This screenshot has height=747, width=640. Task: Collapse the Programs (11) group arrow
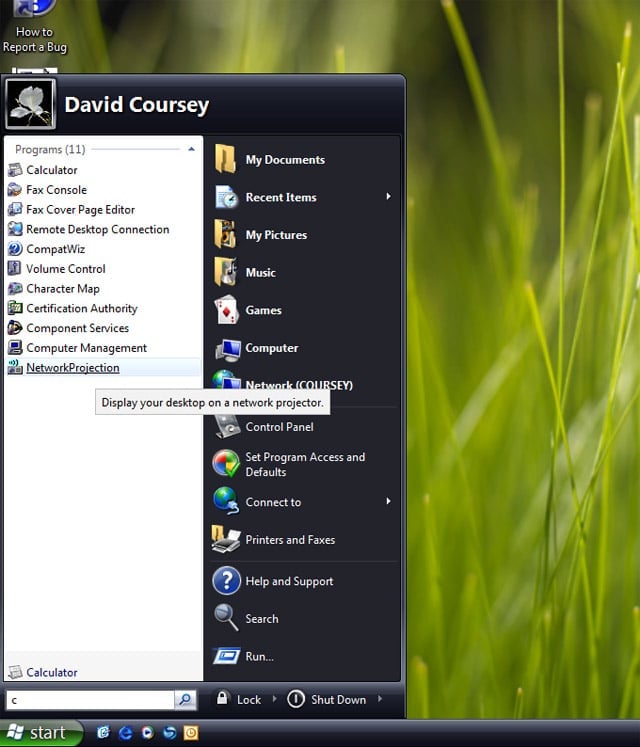[x=192, y=149]
